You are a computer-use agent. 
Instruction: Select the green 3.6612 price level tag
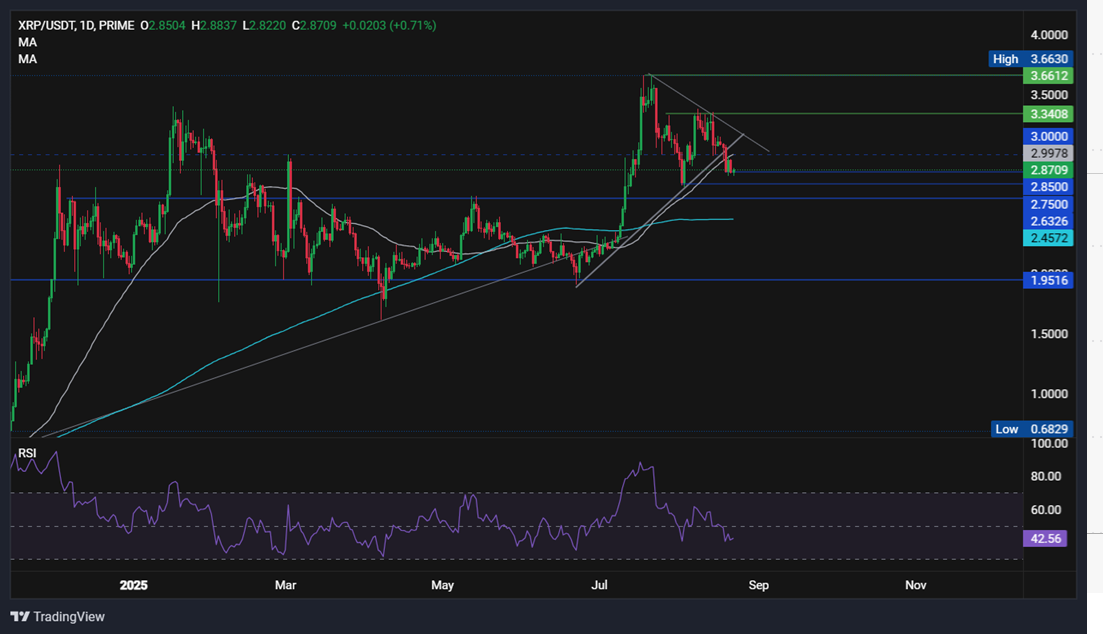pyautogui.click(x=1048, y=76)
